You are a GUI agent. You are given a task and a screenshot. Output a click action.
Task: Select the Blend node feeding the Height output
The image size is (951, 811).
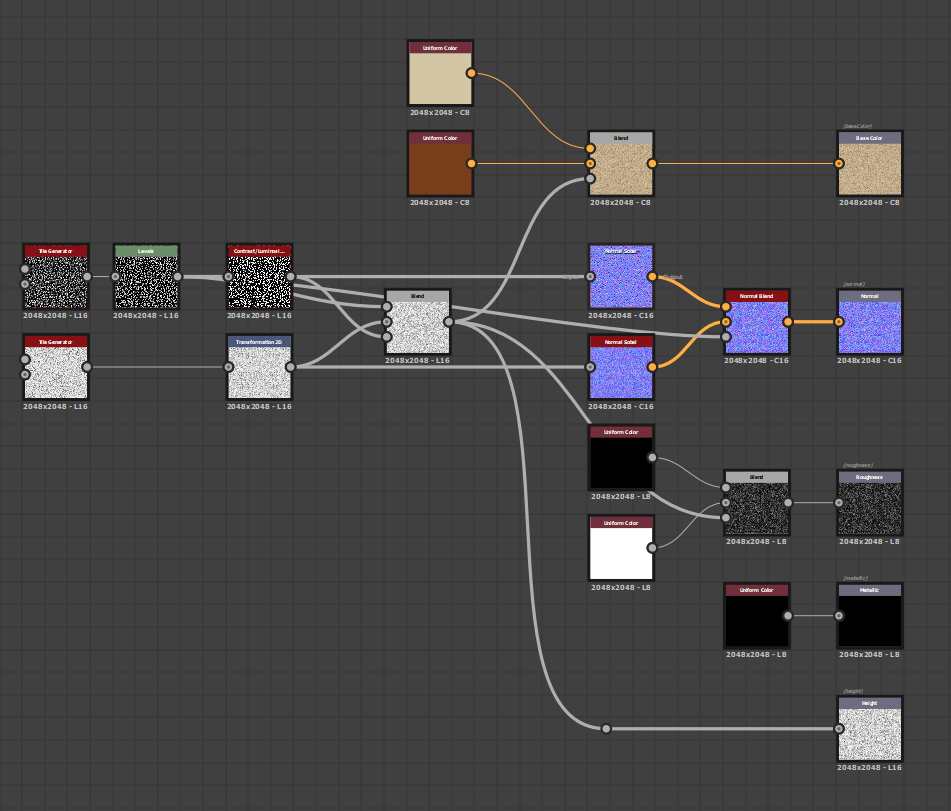[x=417, y=321]
